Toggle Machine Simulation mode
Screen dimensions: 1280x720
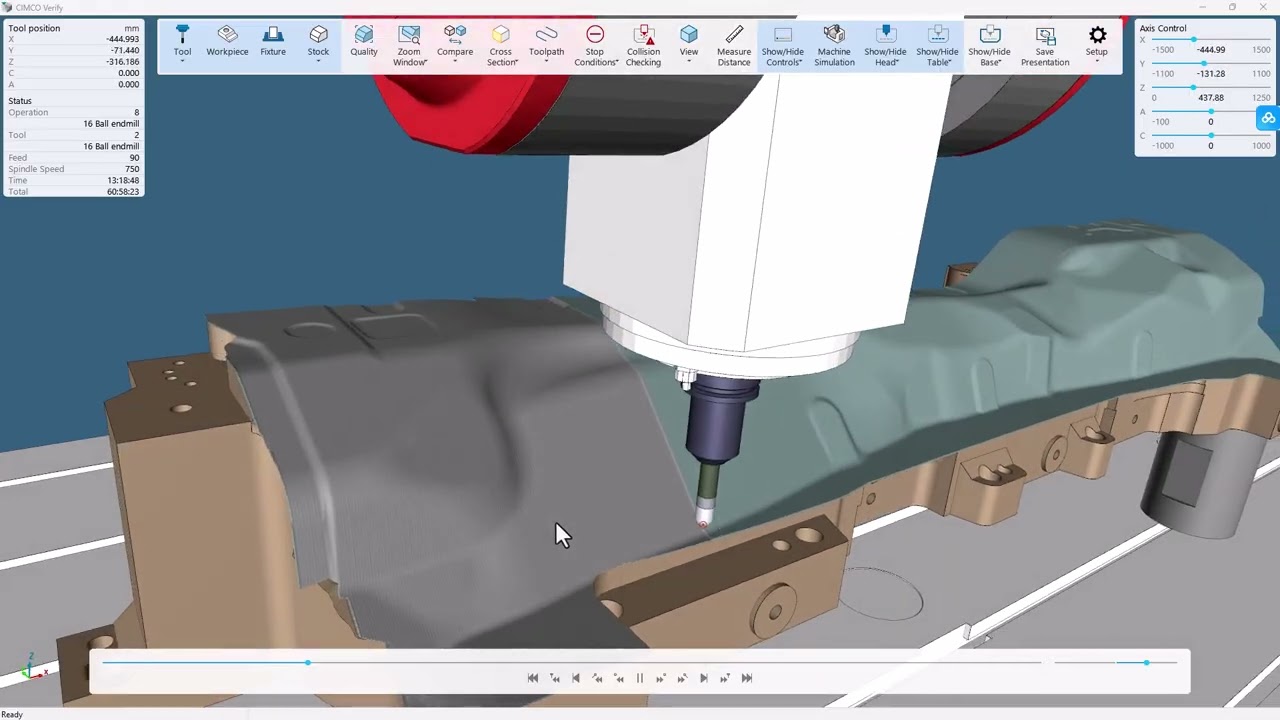click(834, 46)
